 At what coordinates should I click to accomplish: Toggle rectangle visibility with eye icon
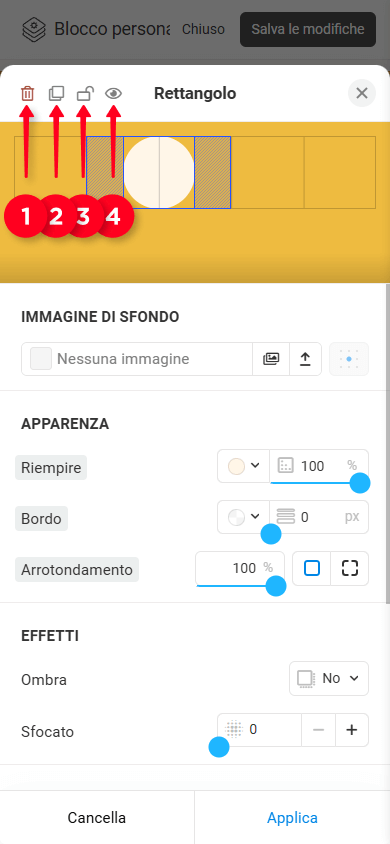(114, 94)
